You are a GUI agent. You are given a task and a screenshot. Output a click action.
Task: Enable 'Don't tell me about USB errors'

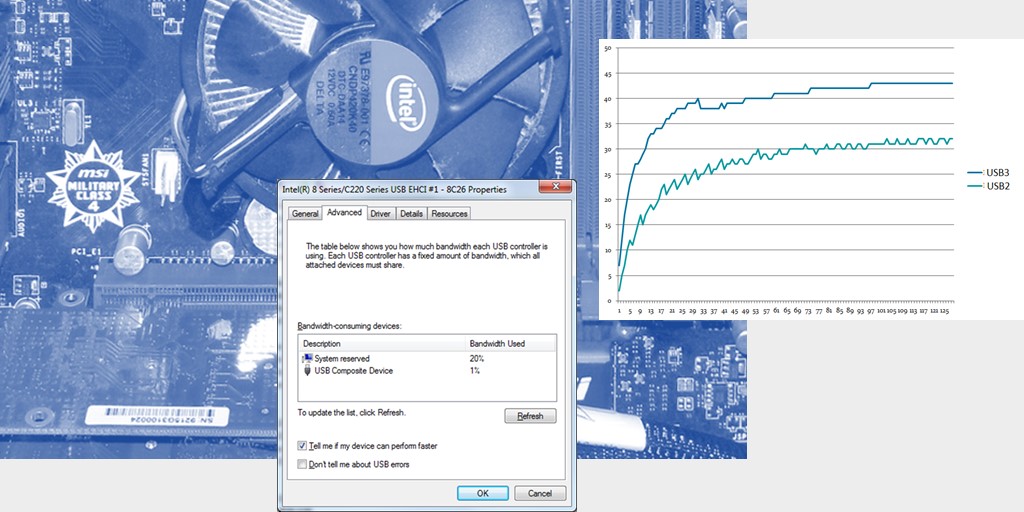(x=353, y=464)
